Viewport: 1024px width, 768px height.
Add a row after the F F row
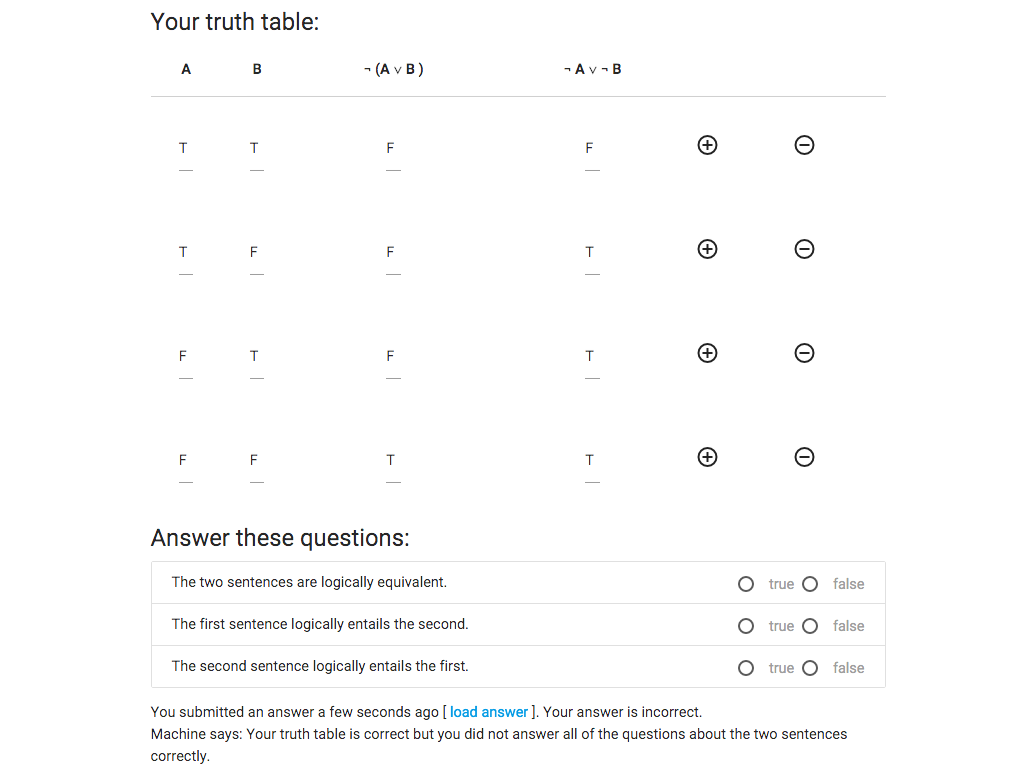pyautogui.click(x=707, y=458)
